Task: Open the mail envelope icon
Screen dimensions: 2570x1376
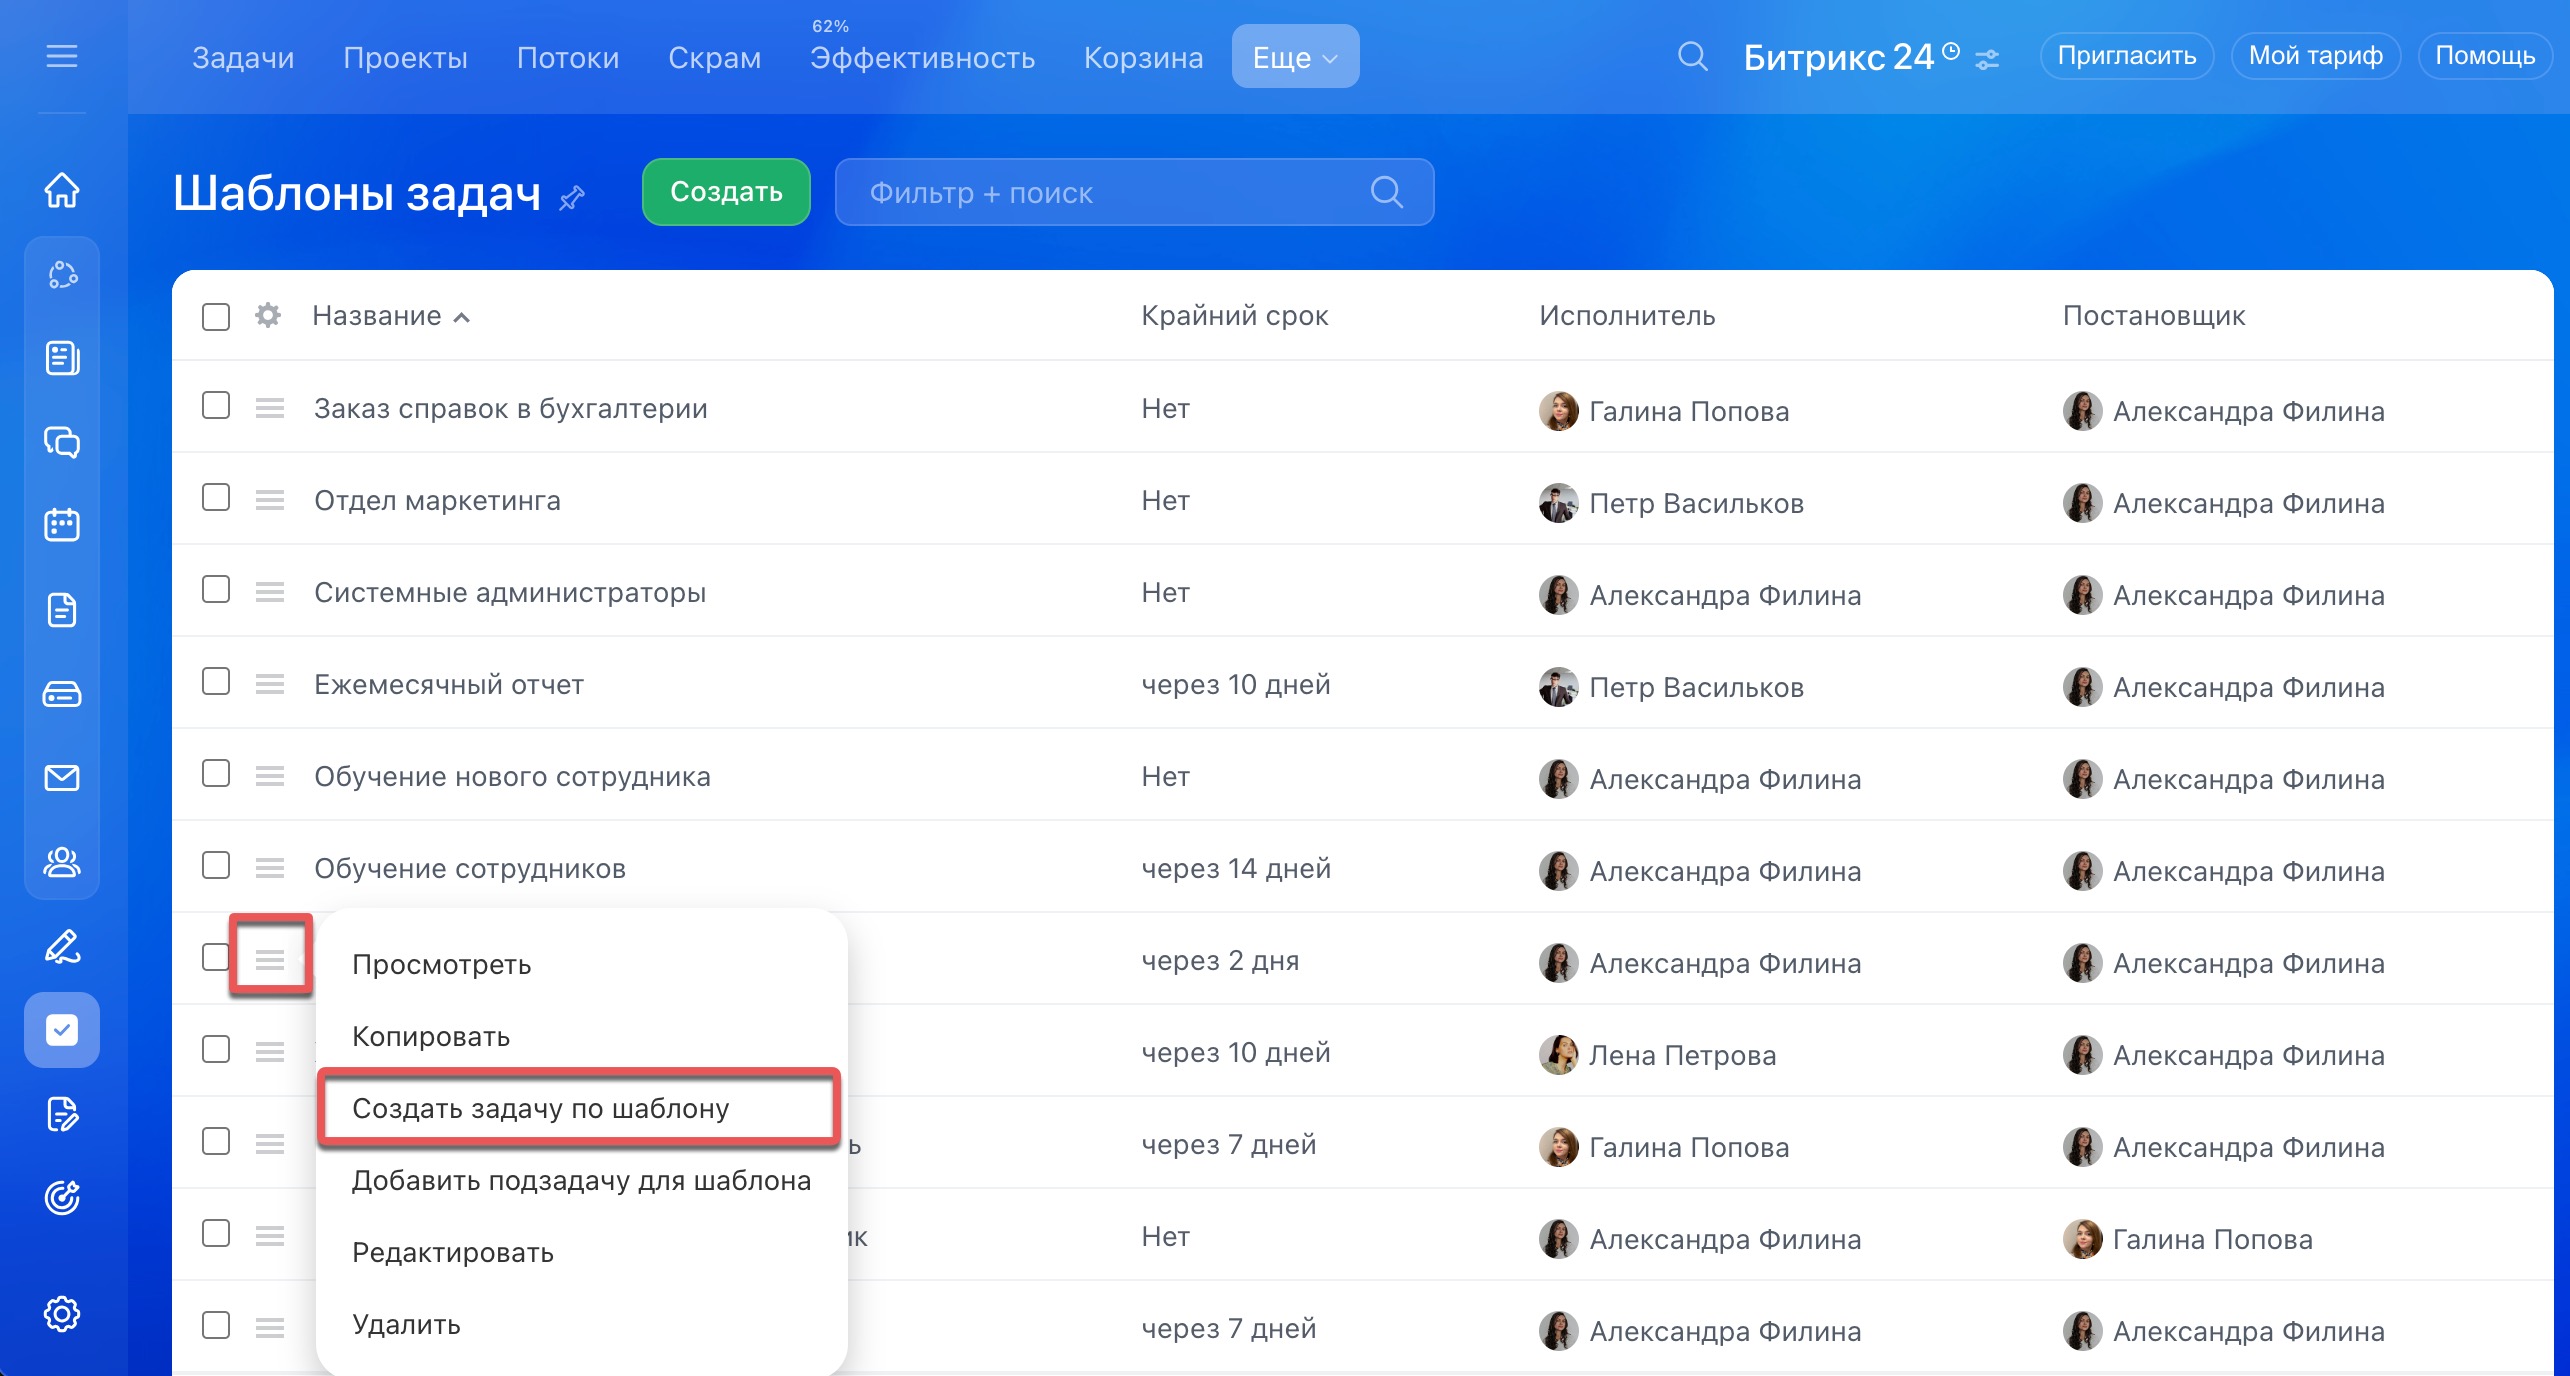Action: pos(62,777)
